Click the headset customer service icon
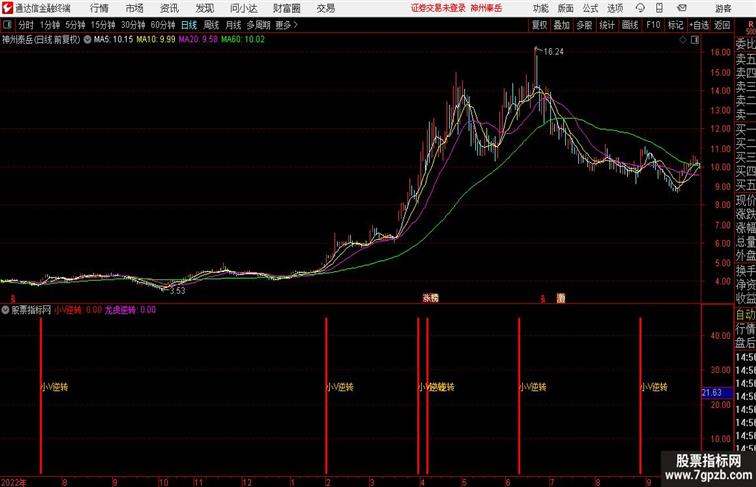Screen dimensions: 756x487 [x=640, y=8]
